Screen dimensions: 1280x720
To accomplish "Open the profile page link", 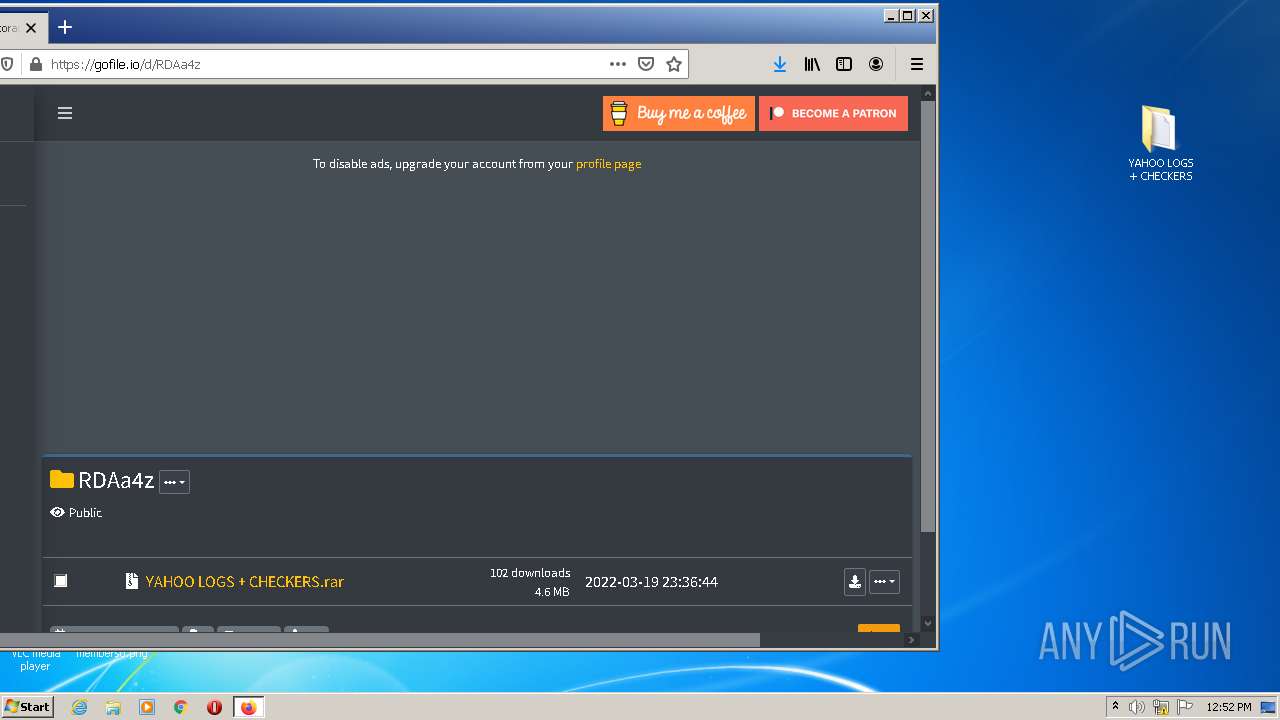I will click(x=608, y=164).
